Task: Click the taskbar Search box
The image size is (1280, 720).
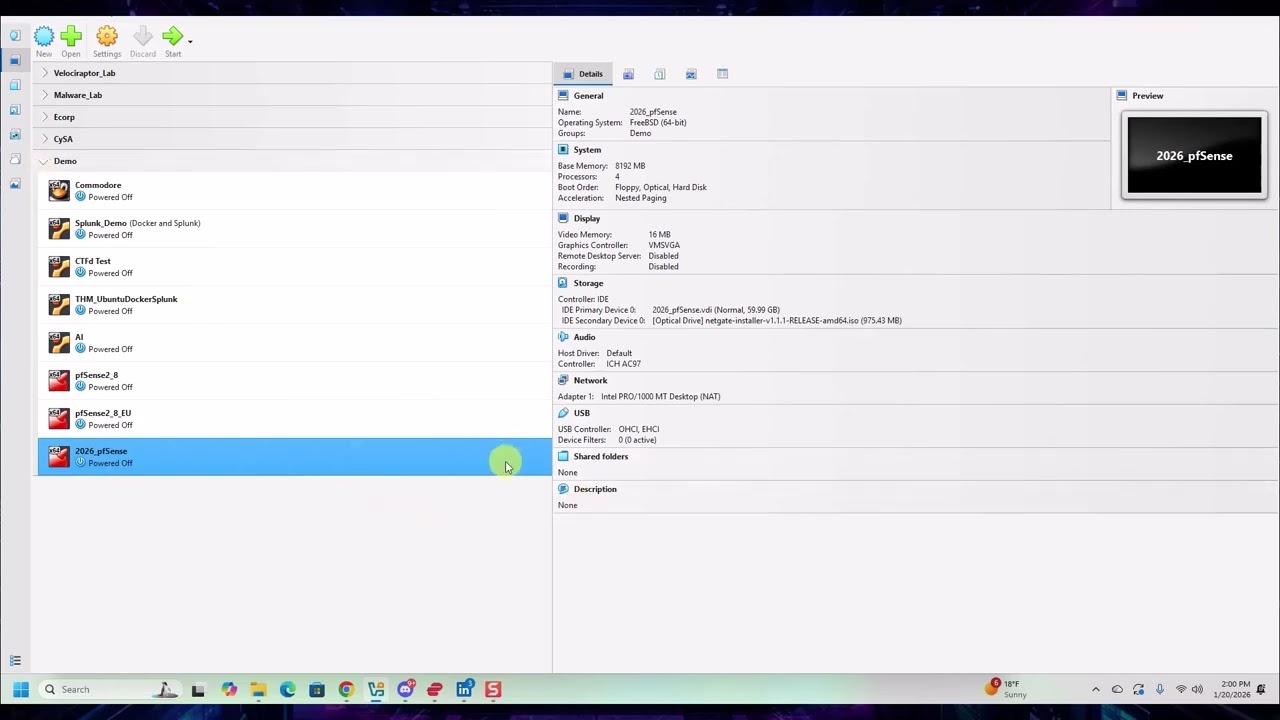Action: (x=110, y=689)
